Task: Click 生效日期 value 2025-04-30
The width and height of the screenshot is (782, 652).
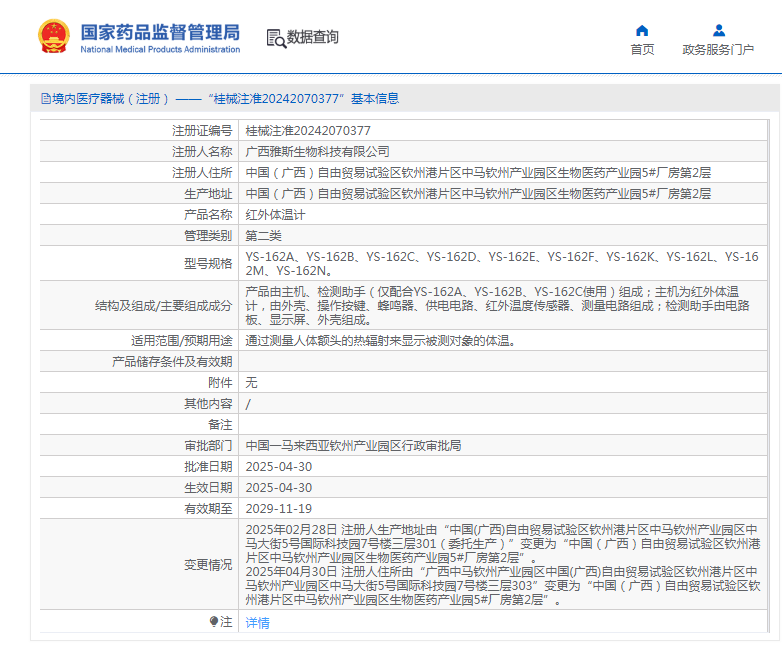Action: pos(279,487)
